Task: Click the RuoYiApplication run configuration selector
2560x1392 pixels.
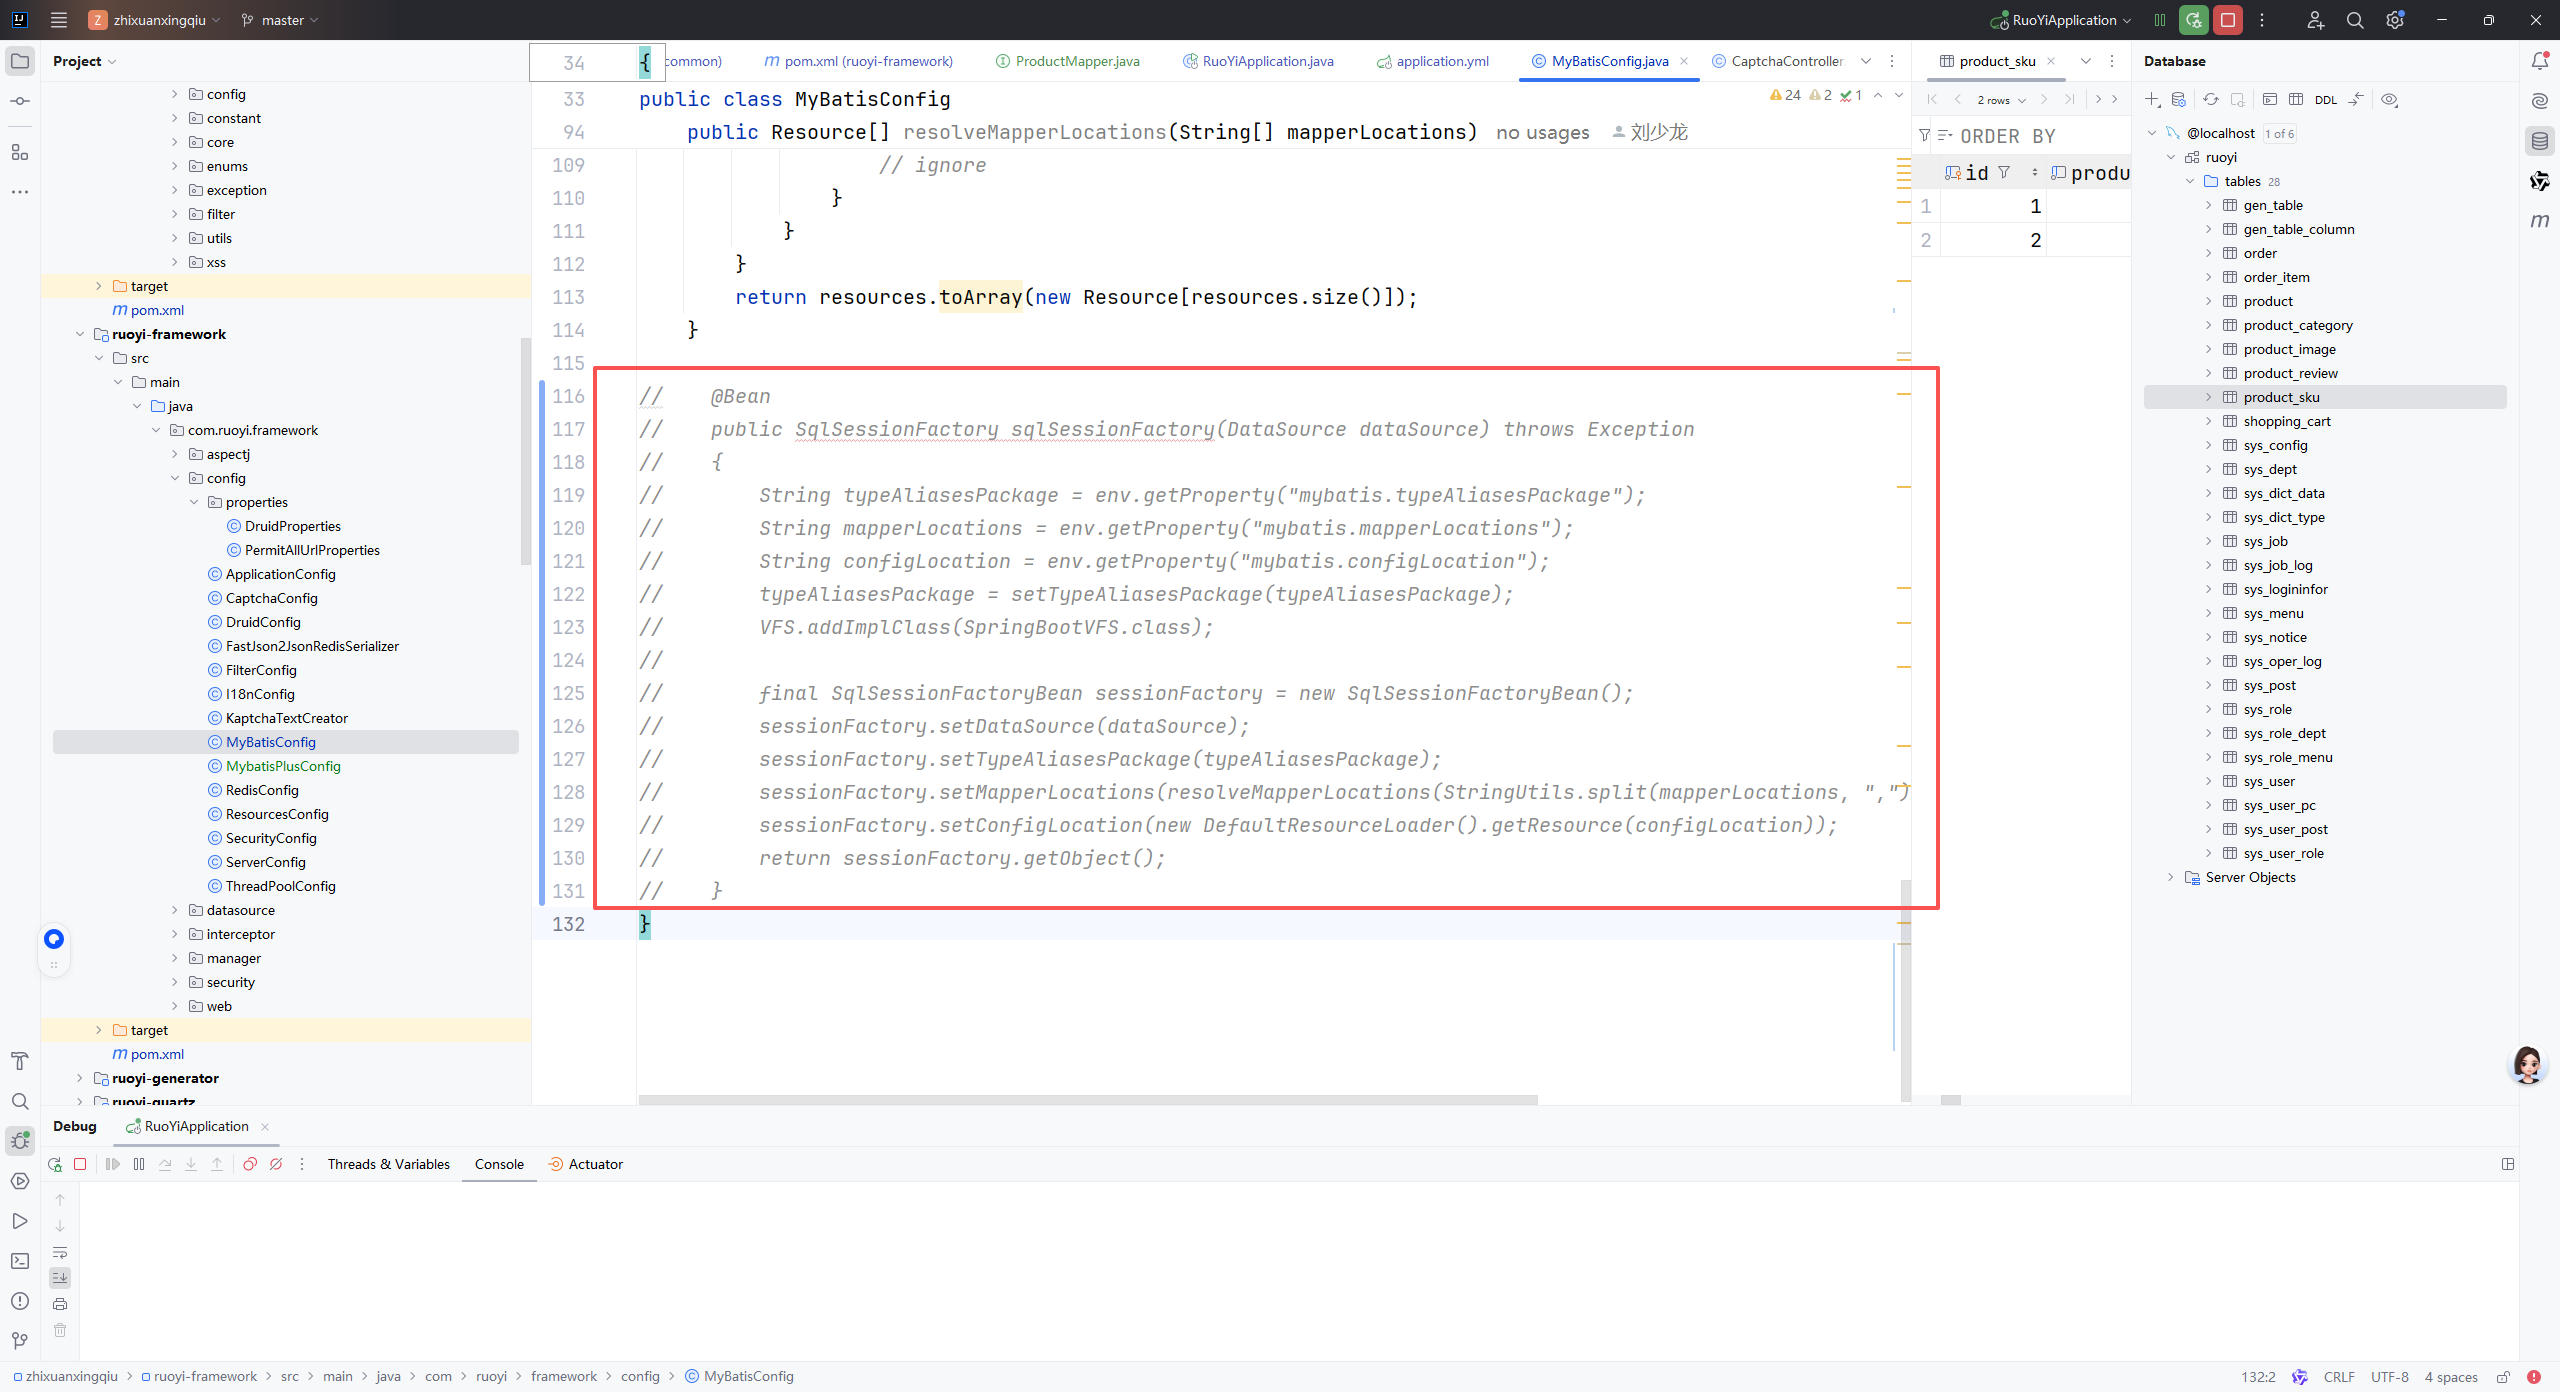Action: click(x=2060, y=20)
